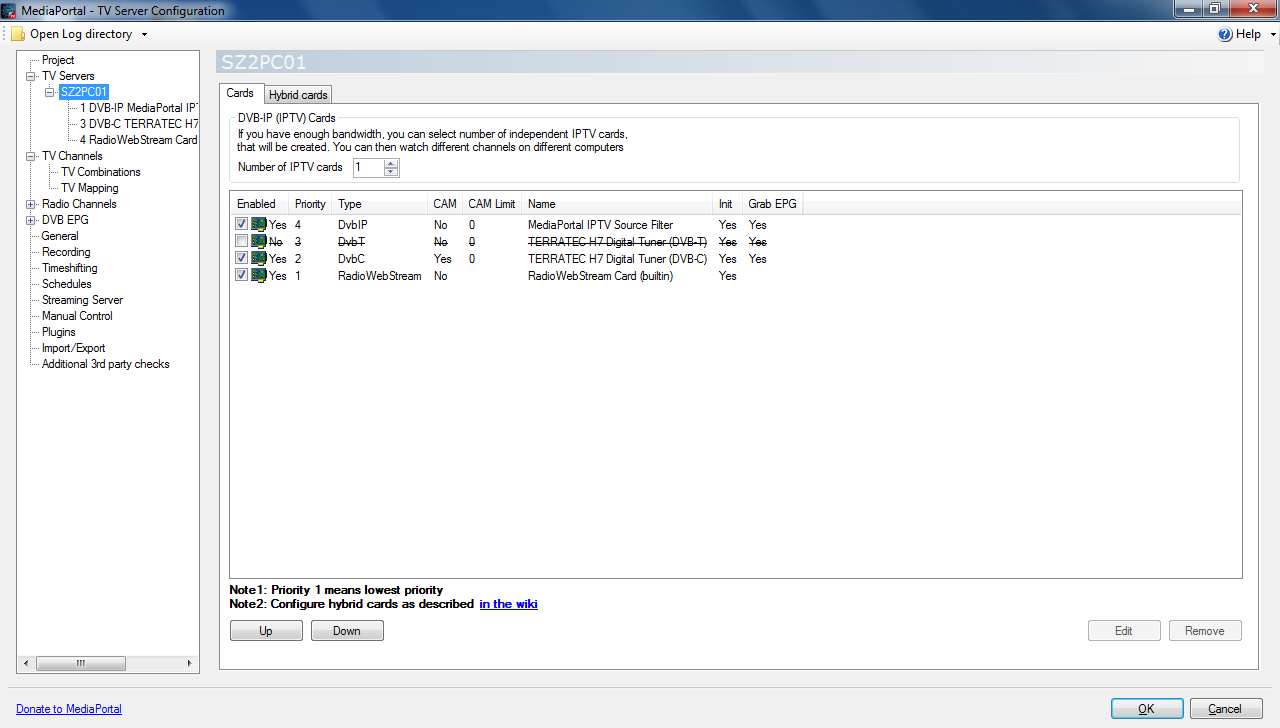This screenshot has height=728, width=1280.
Task: Collapse the TV Servers tree node
Action: [x=31, y=76]
